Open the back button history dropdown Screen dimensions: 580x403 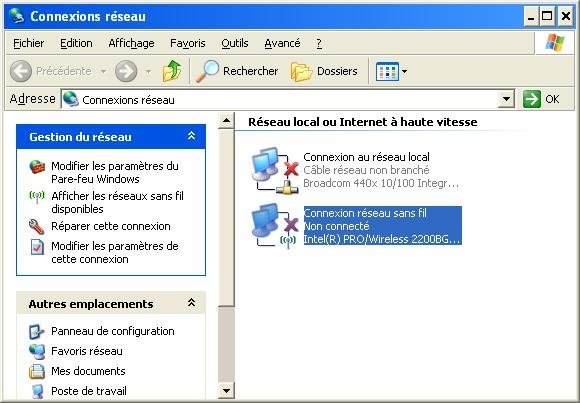[104, 71]
